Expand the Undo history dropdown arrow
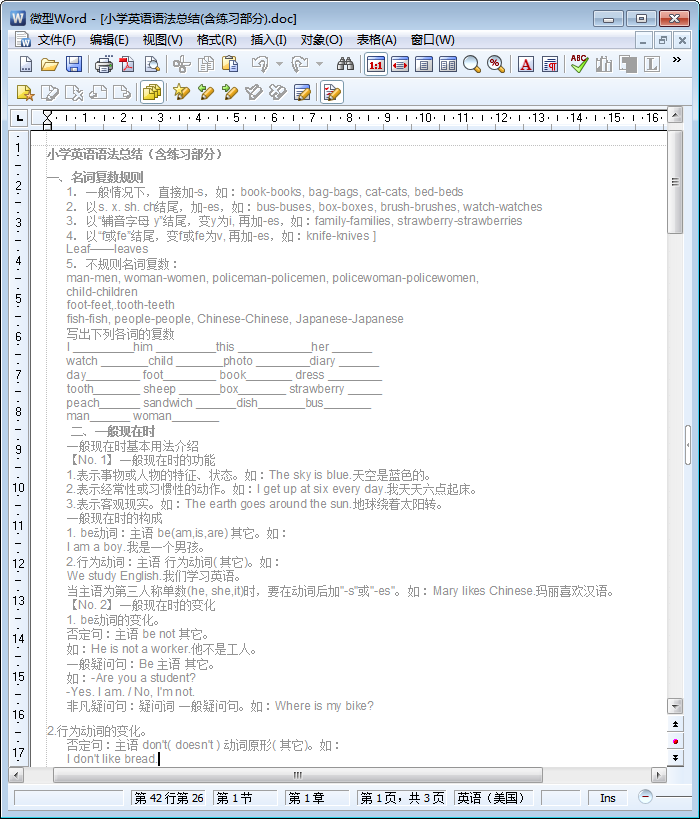700x819 pixels. 279,64
